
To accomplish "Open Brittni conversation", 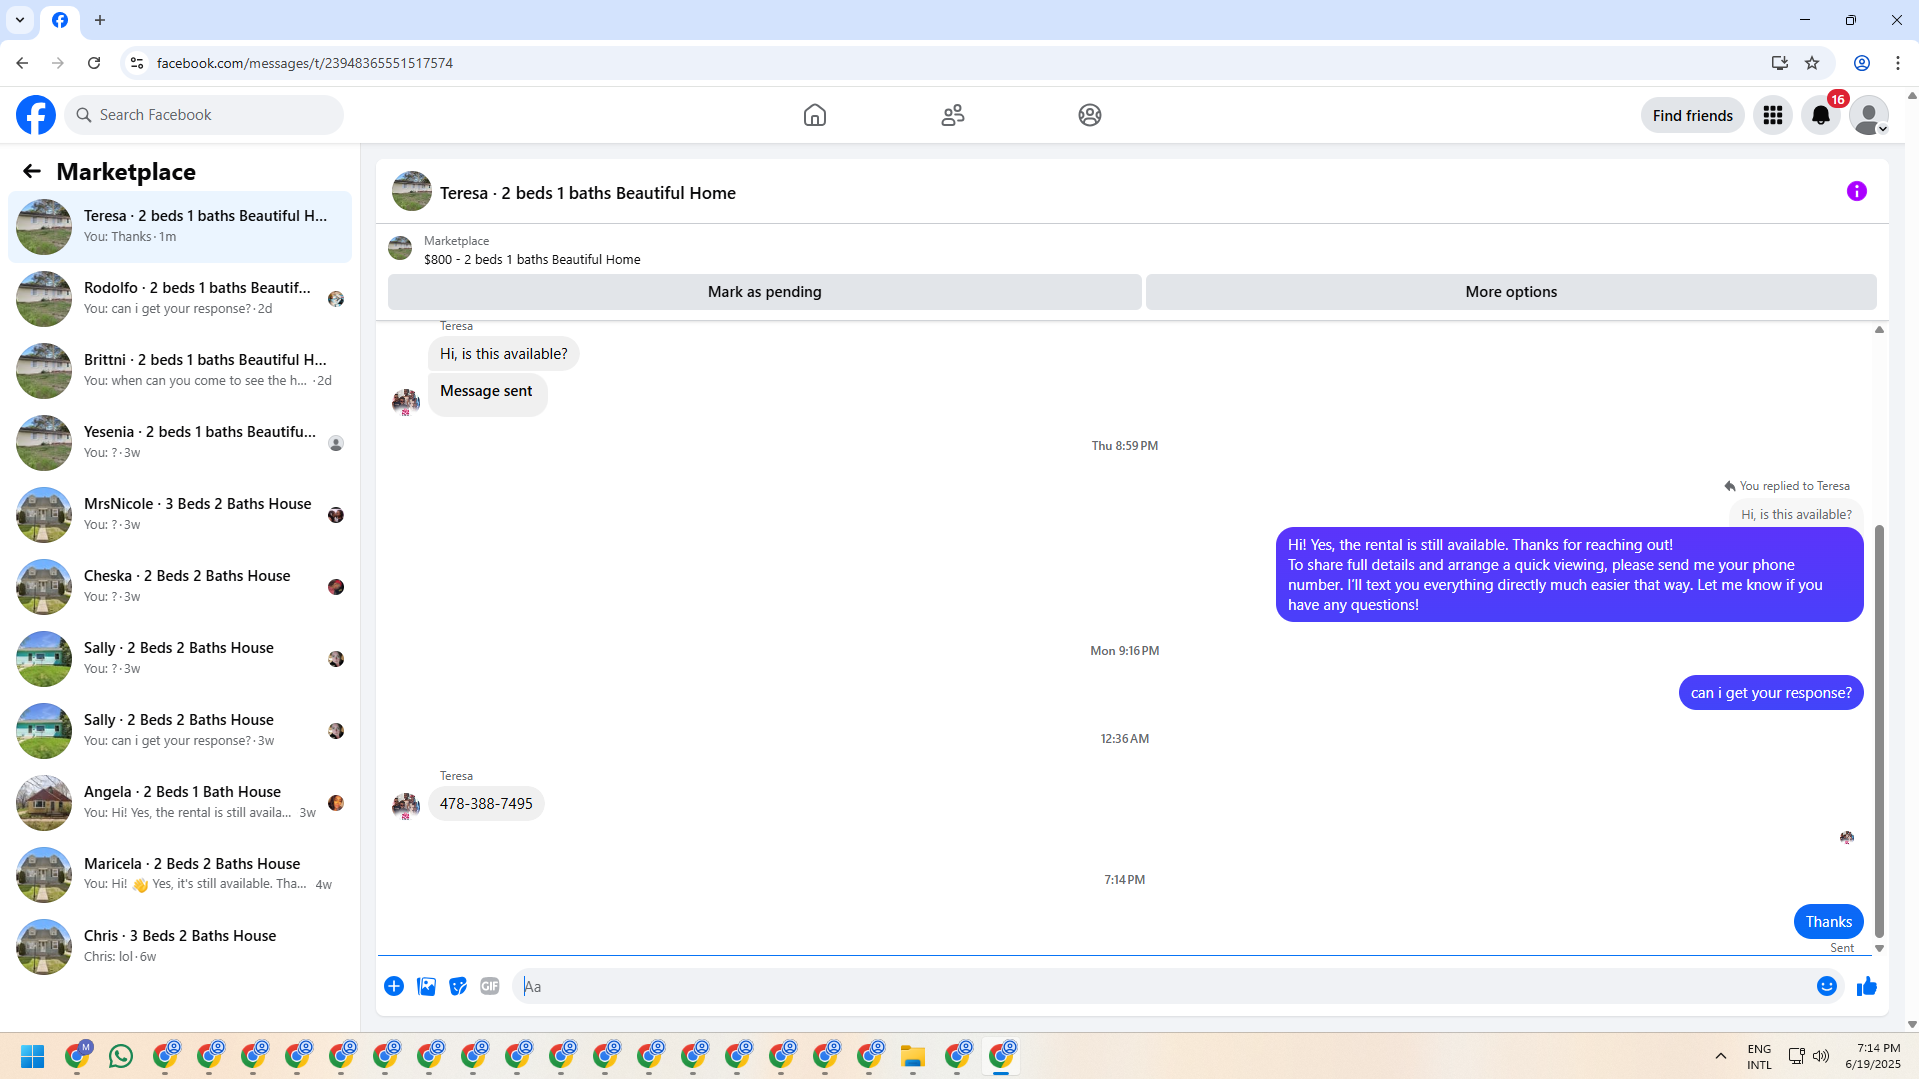I will click(x=180, y=371).
